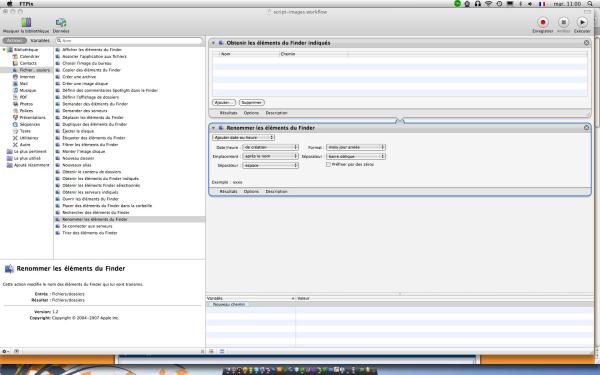Select the Présentations library category icon
This screenshot has height=375, width=600.
(16, 117)
